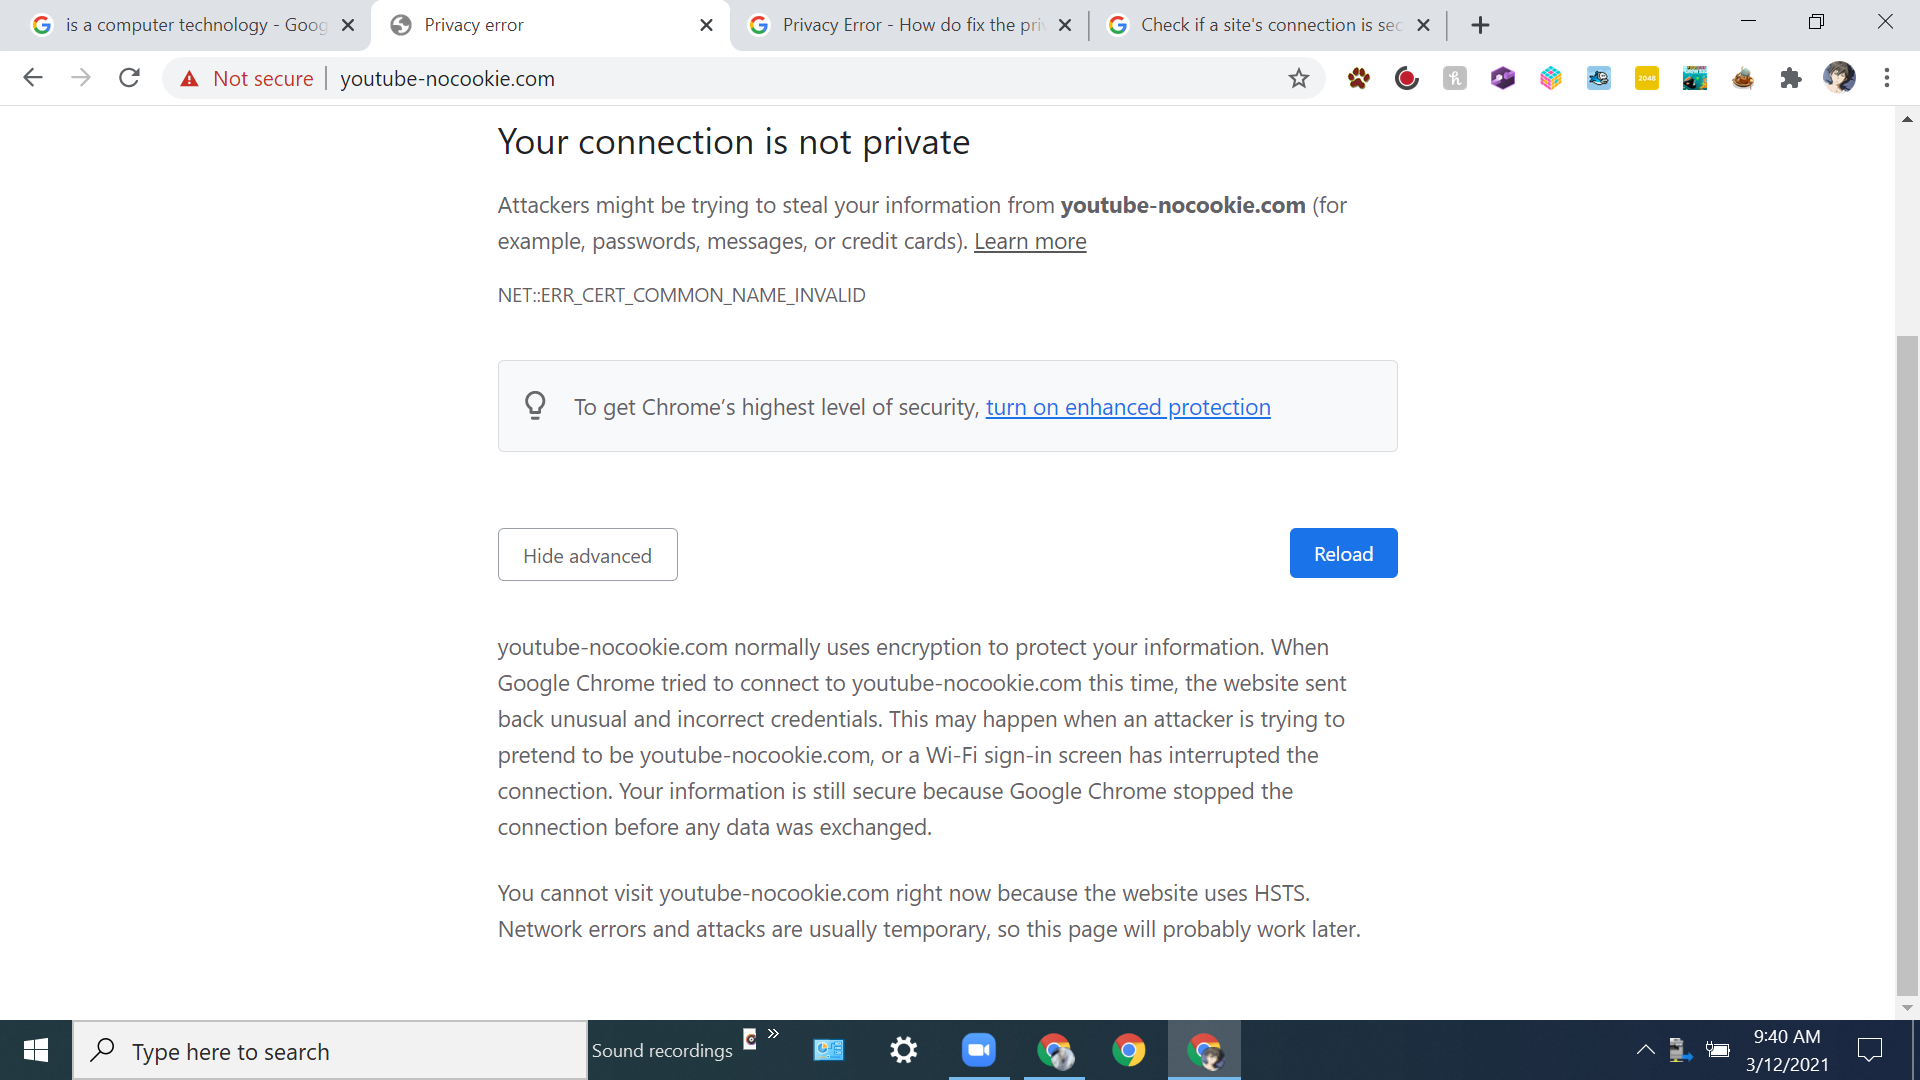Bookmark this page with the star icon

pyautogui.click(x=1298, y=78)
